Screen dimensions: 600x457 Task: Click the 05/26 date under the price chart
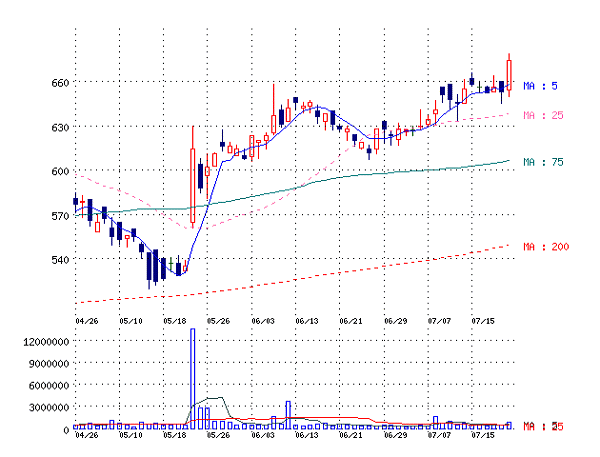pos(218,321)
